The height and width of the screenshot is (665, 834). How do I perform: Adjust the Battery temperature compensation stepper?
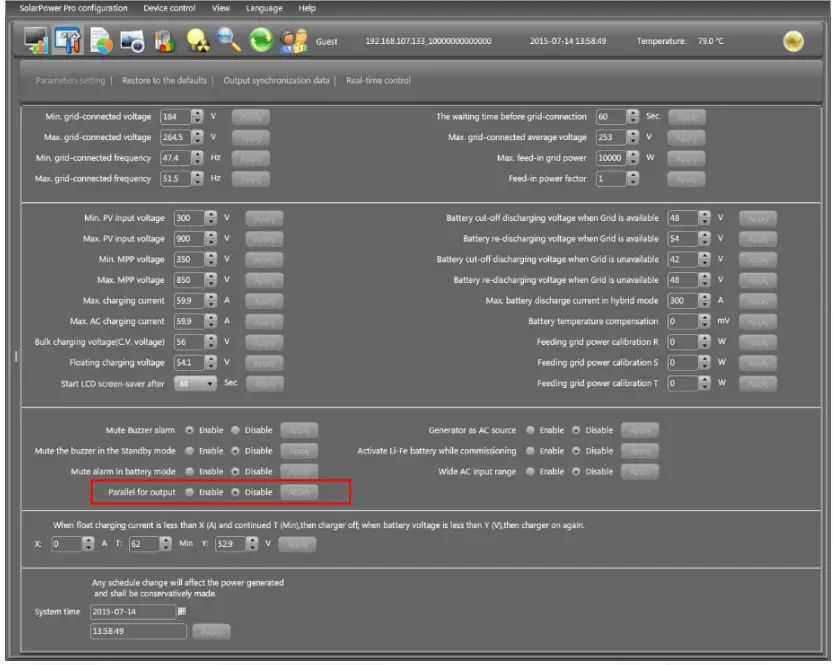[704, 321]
